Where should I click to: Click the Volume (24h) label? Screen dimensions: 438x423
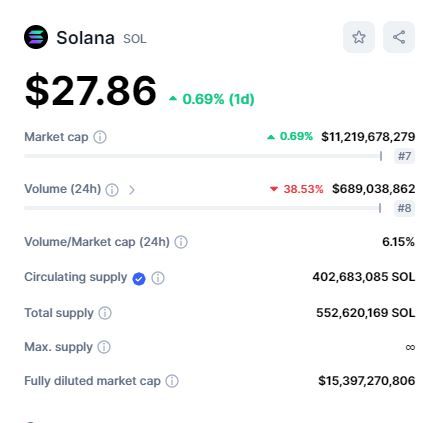(63, 189)
